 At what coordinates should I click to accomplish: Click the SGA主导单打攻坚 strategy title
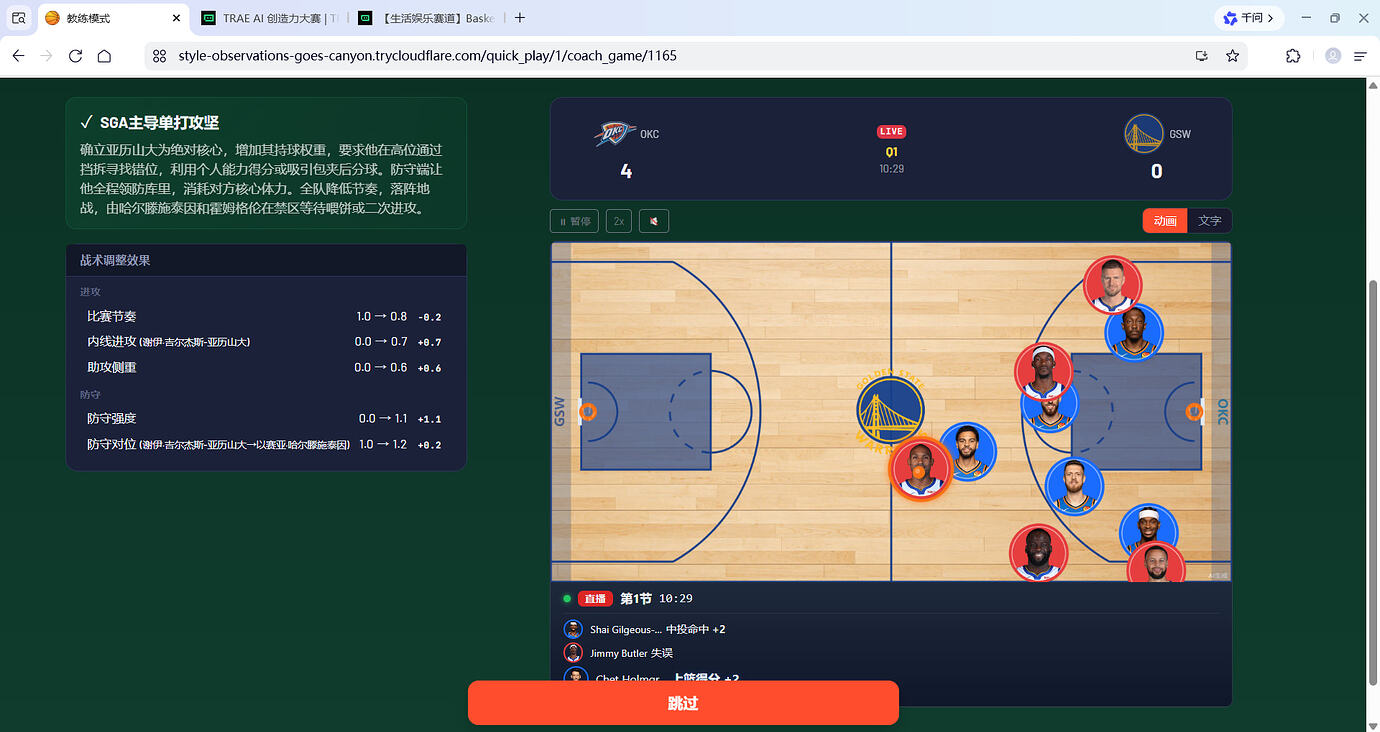tap(159, 123)
